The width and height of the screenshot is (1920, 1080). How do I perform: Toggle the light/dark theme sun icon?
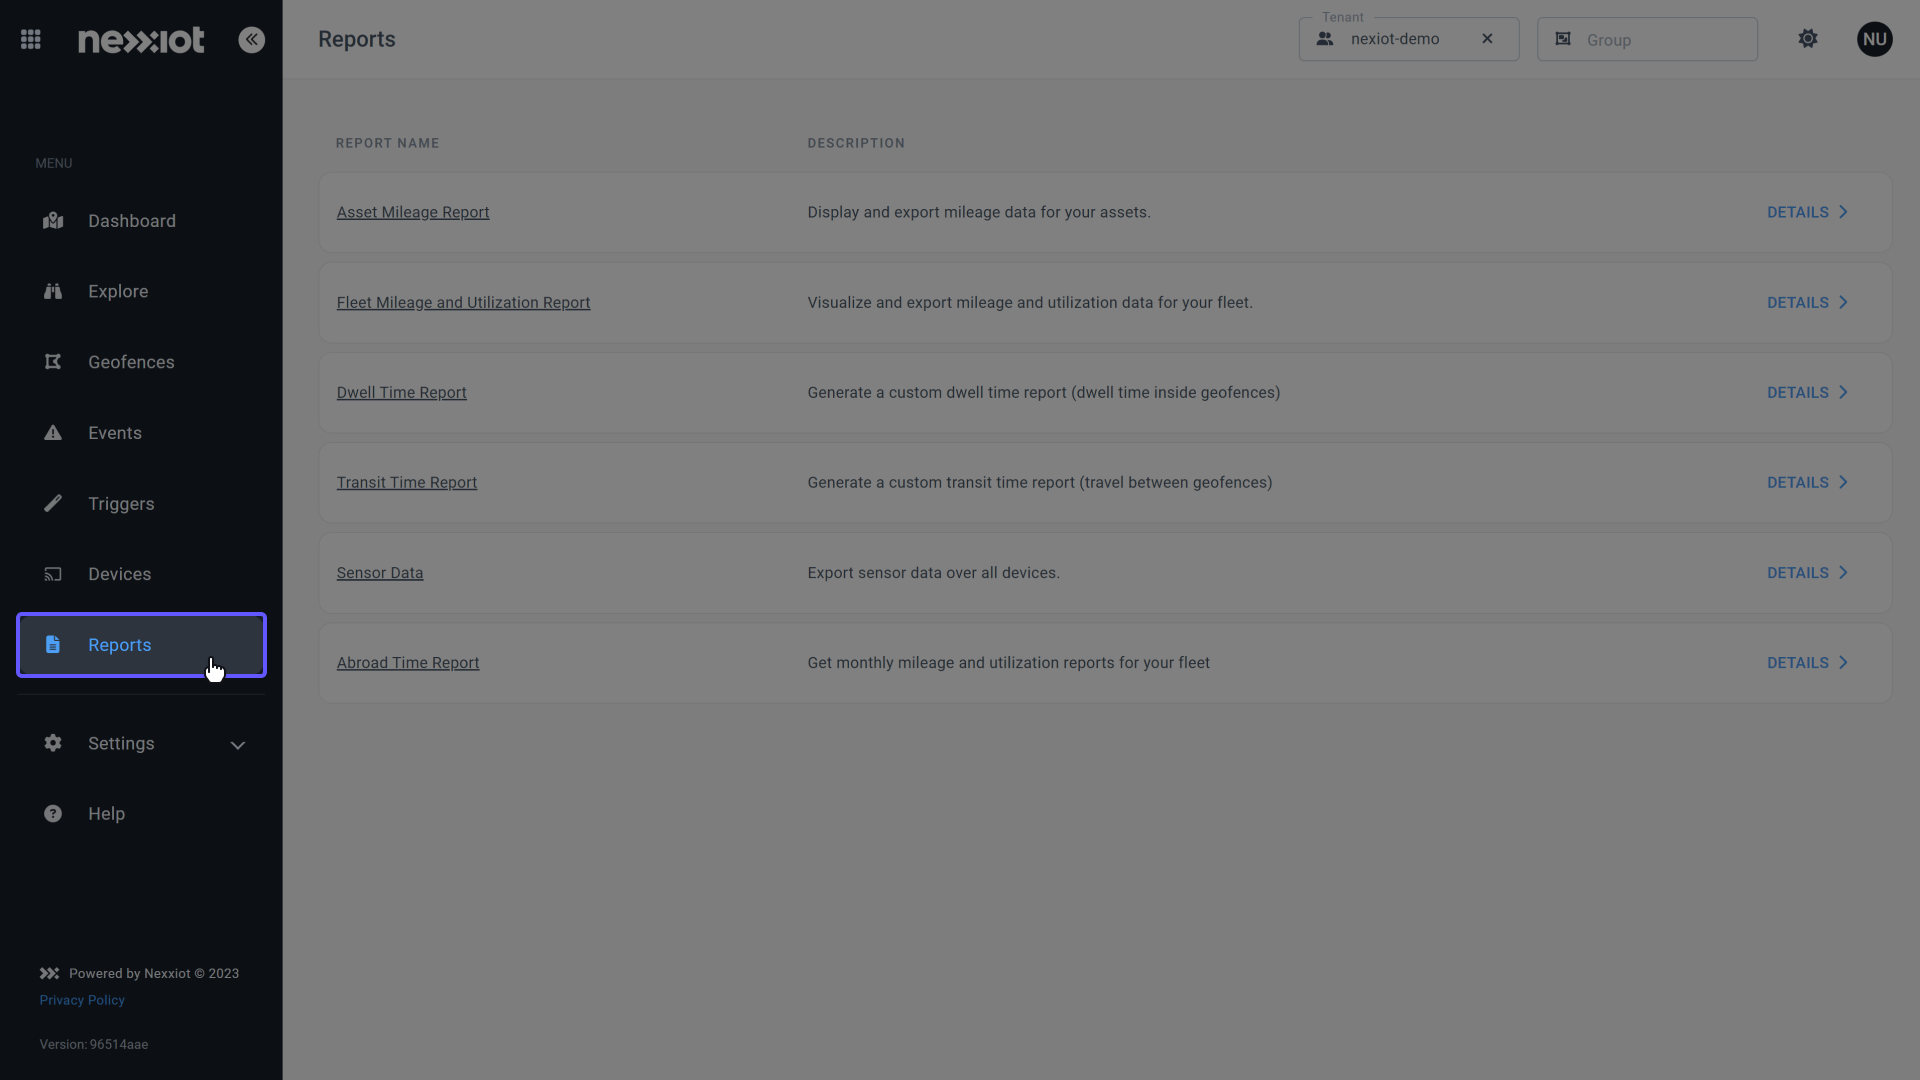[x=1808, y=39]
